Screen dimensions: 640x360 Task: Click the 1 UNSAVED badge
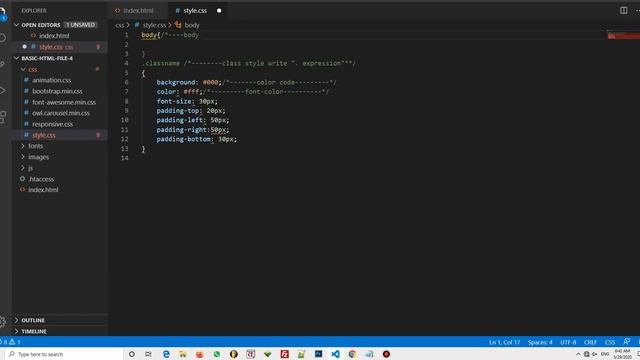point(80,25)
